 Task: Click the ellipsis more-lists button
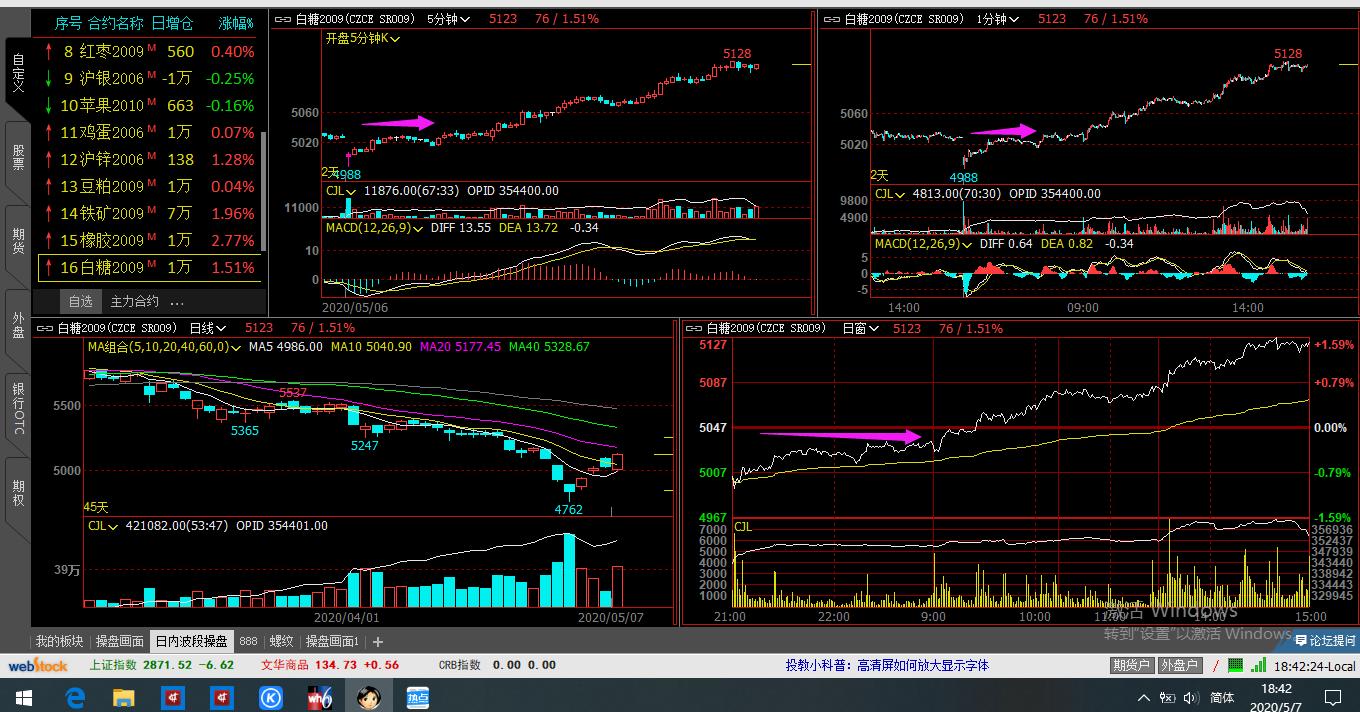click(x=178, y=301)
